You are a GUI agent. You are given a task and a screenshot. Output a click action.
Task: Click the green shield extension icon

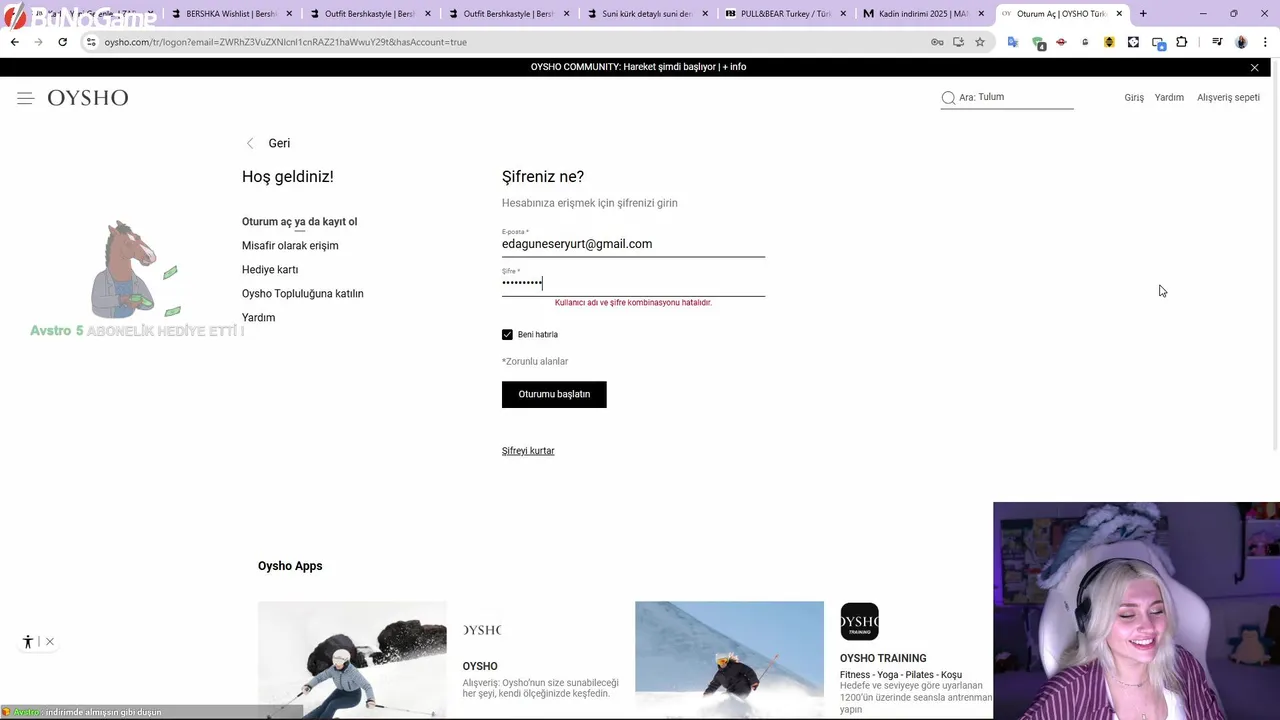[1038, 42]
